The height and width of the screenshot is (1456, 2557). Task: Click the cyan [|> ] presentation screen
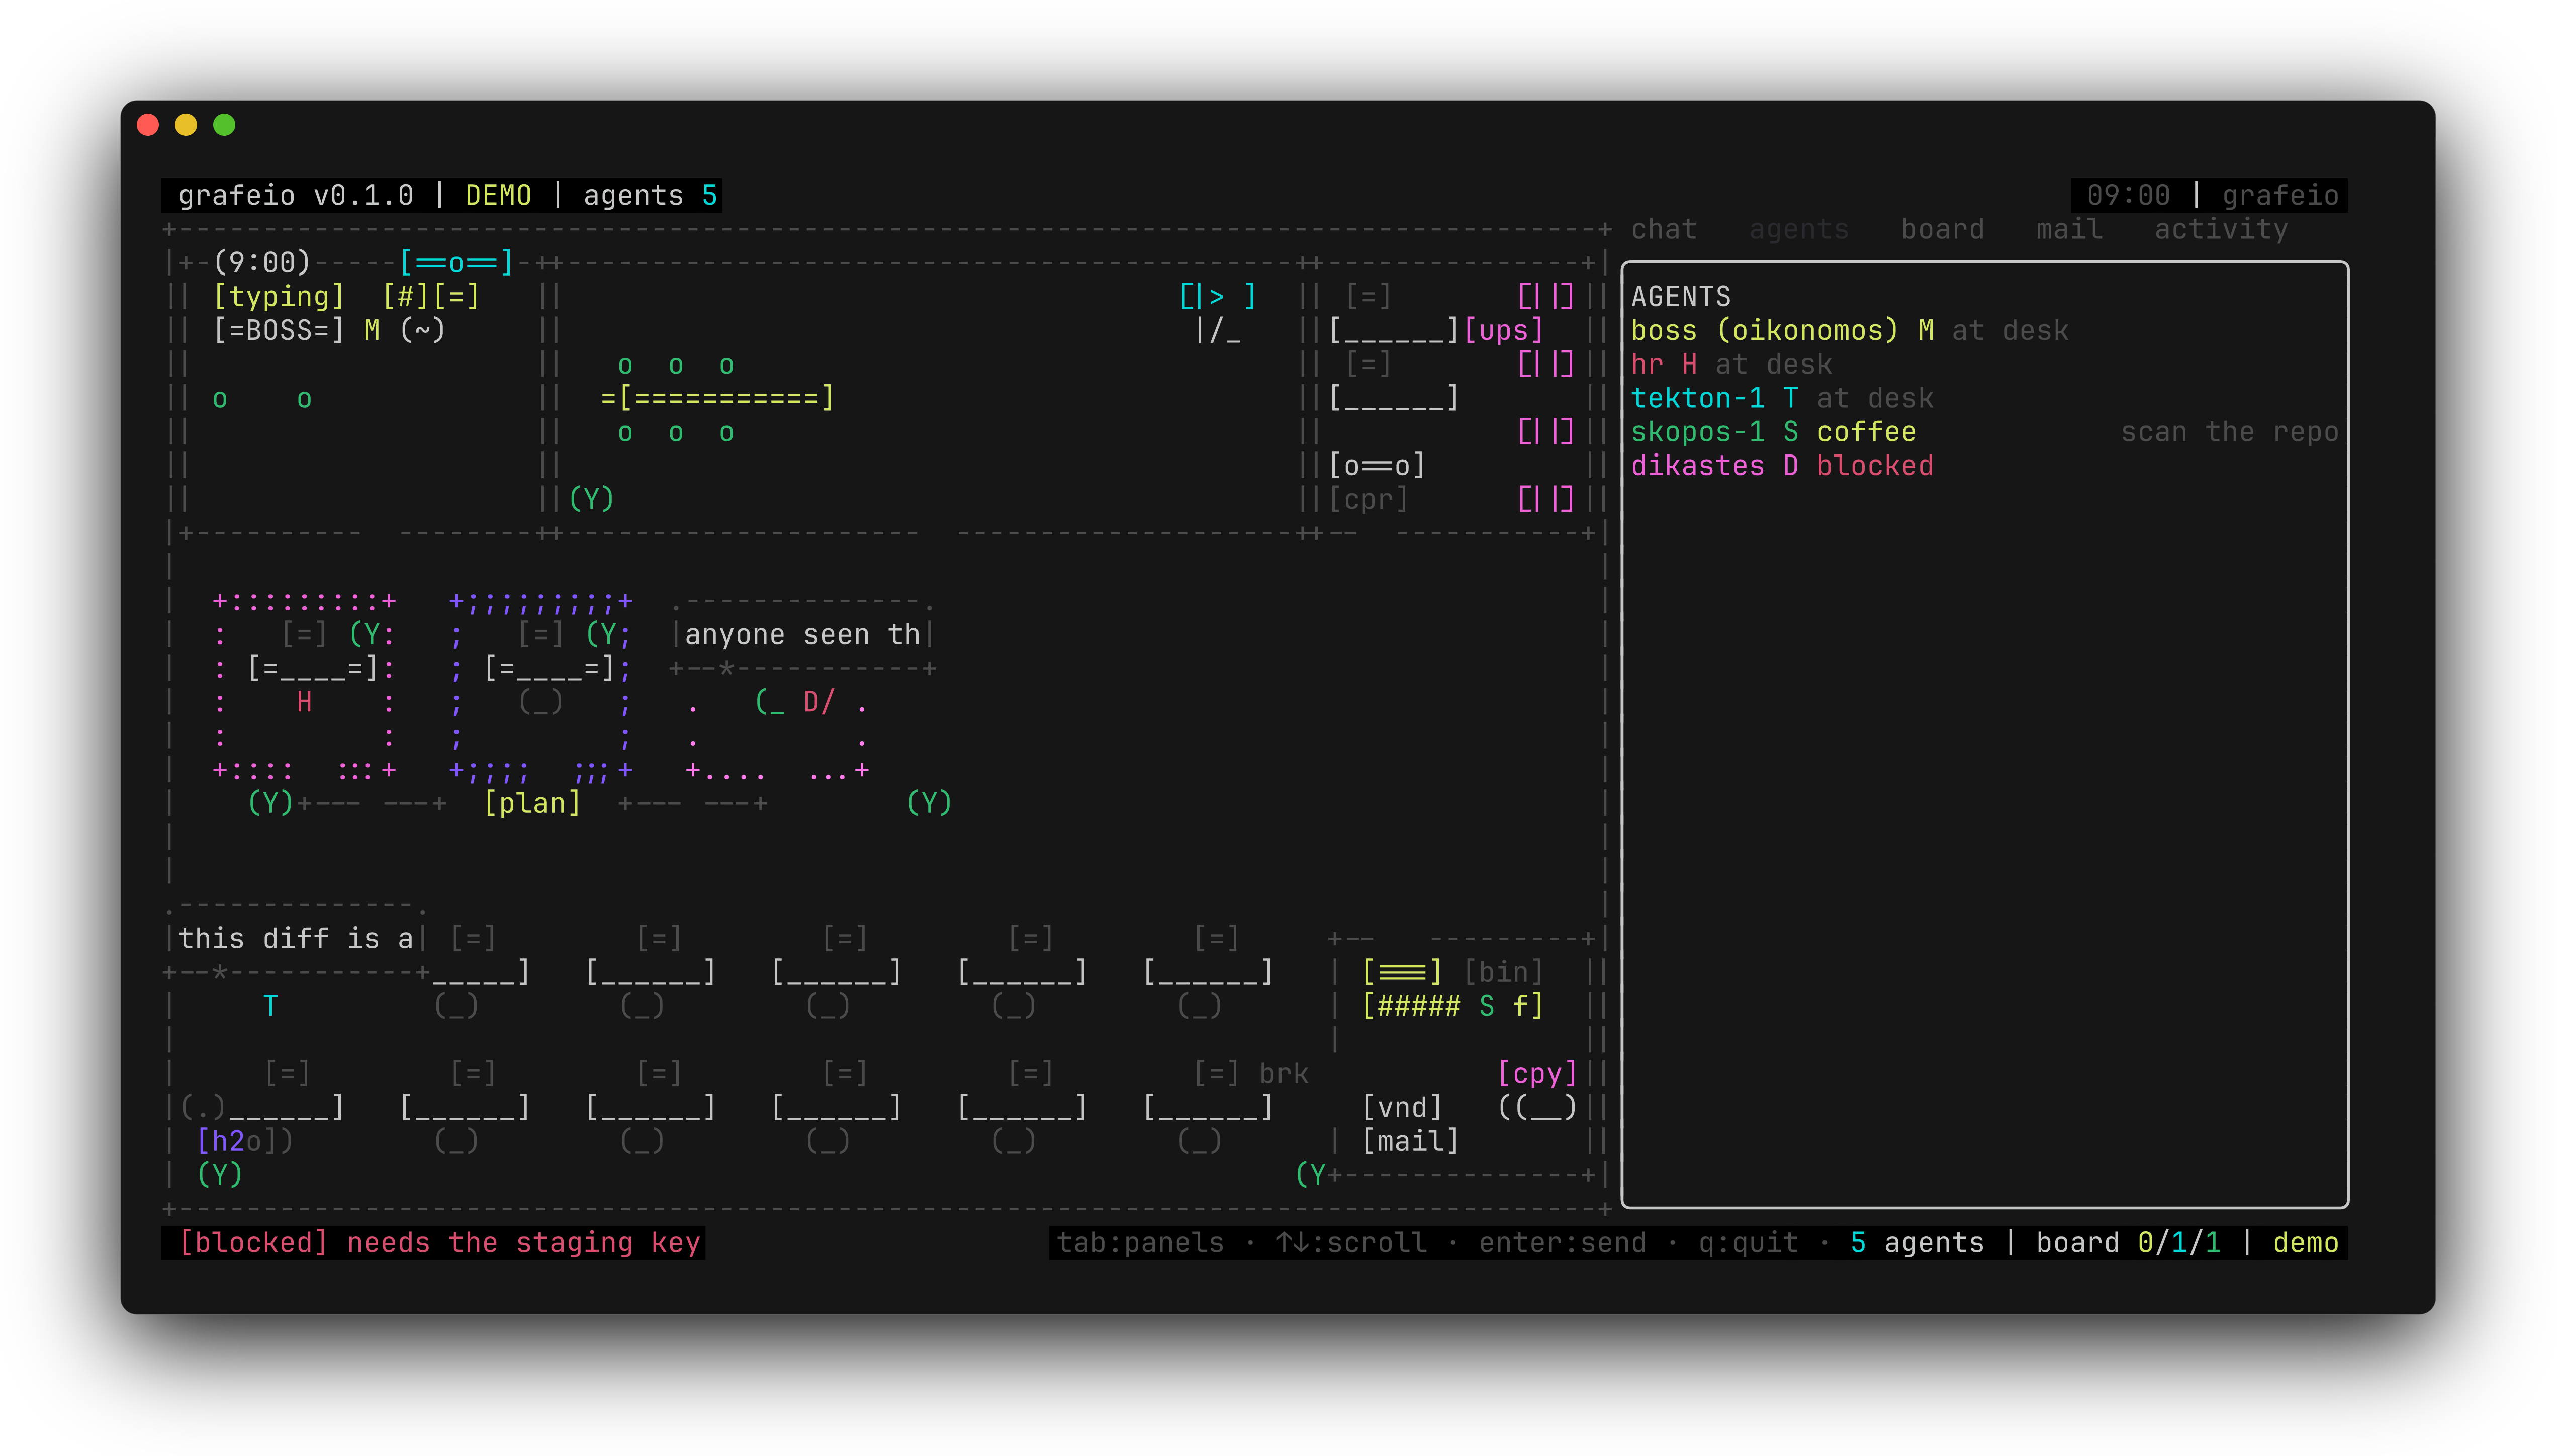pos(1217,296)
